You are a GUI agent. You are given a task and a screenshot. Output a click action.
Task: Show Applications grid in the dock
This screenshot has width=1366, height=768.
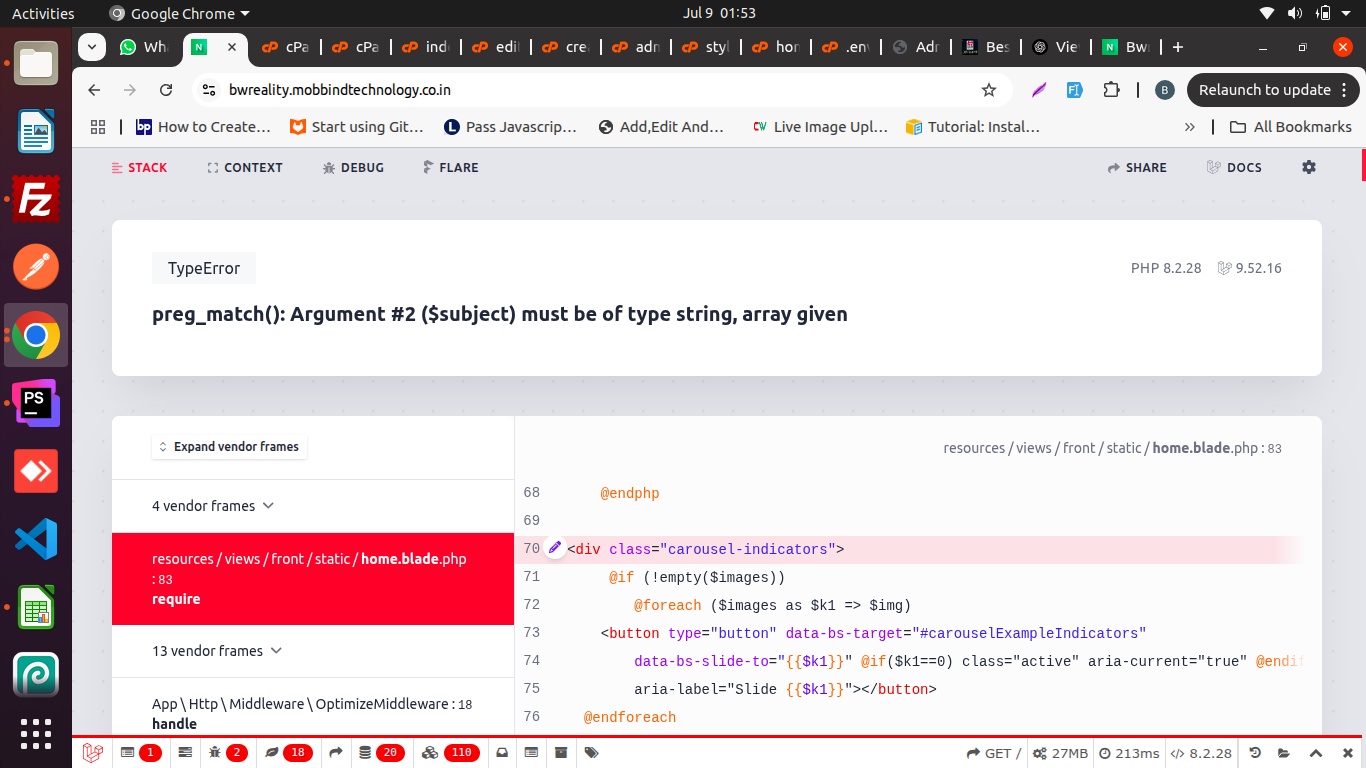(x=36, y=735)
